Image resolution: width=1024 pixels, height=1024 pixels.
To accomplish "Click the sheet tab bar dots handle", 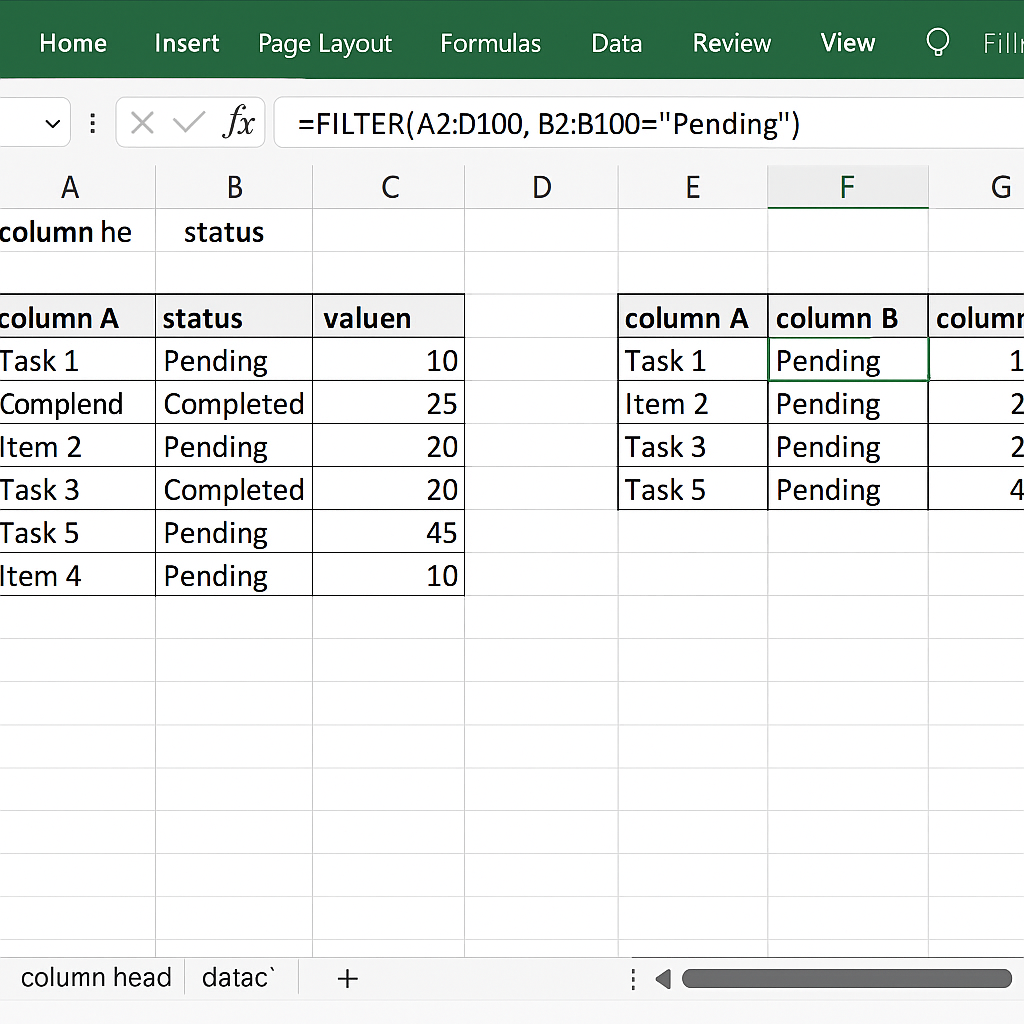I will coord(633,978).
